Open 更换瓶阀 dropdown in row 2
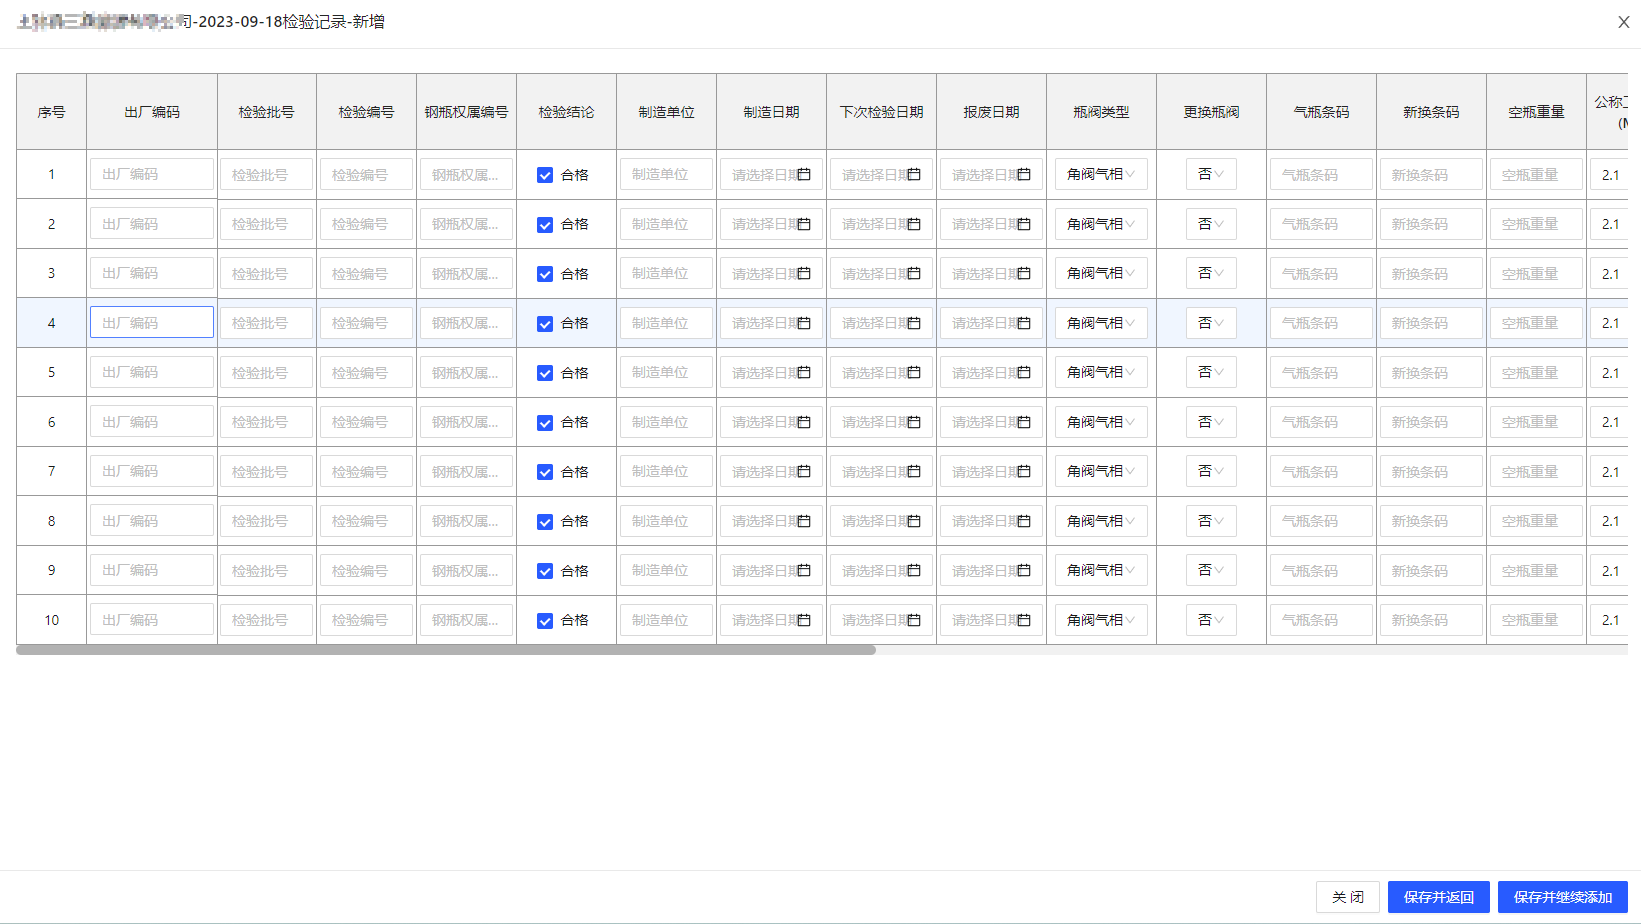This screenshot has width=1641, height=924. pyautogui.click(x=1211, y=224)
